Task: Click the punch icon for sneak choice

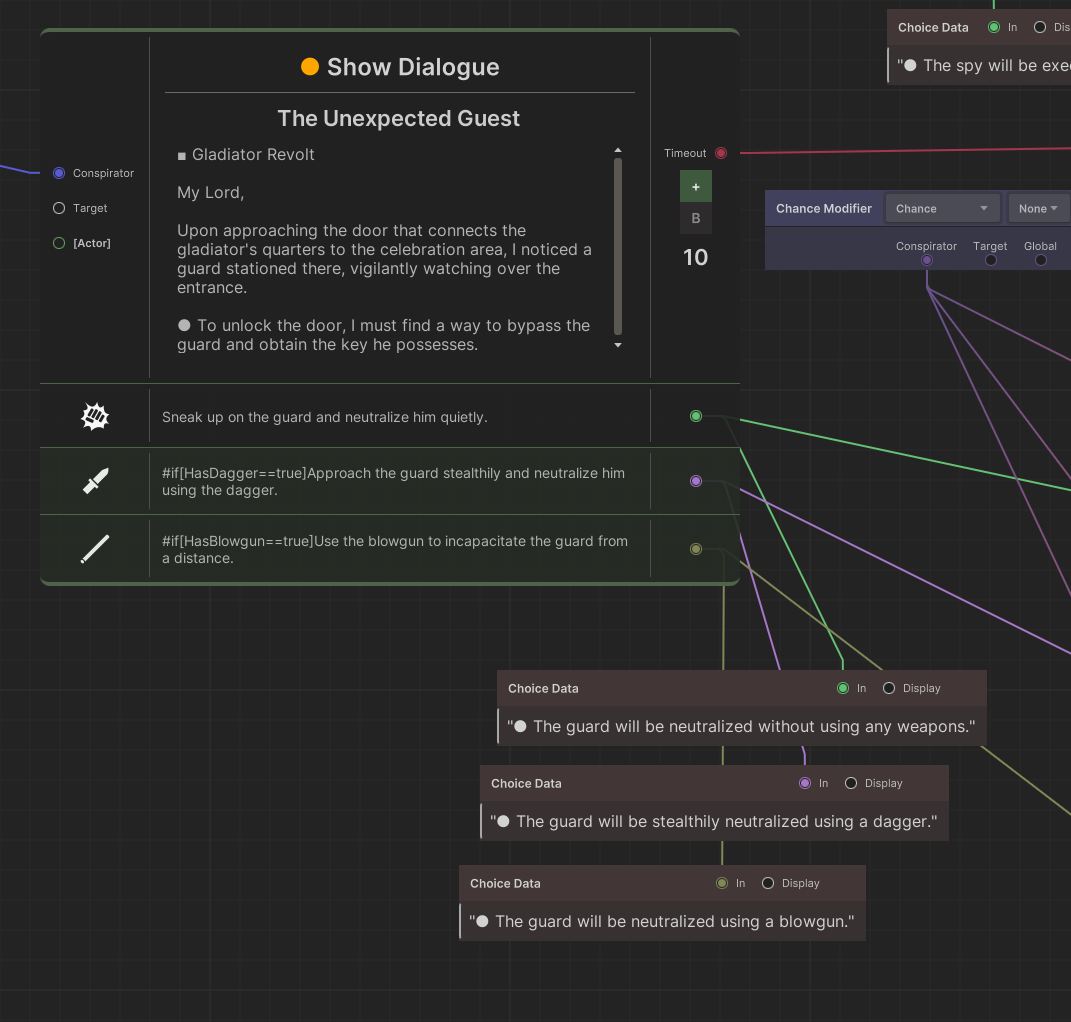Action: pyautogui.click(x=95, y=417)
